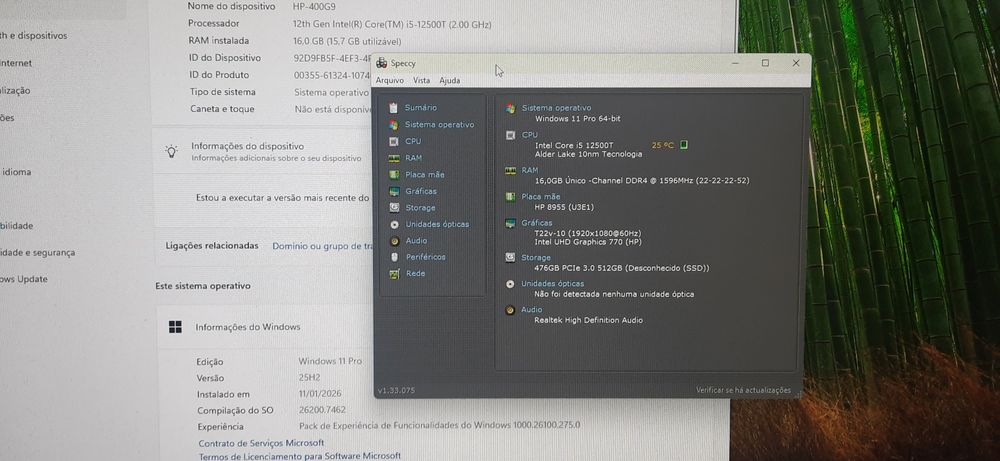Click the CPU icon in summary pane
The width and height of the screenshot is (1000, 461).
(x=510, y=135)
